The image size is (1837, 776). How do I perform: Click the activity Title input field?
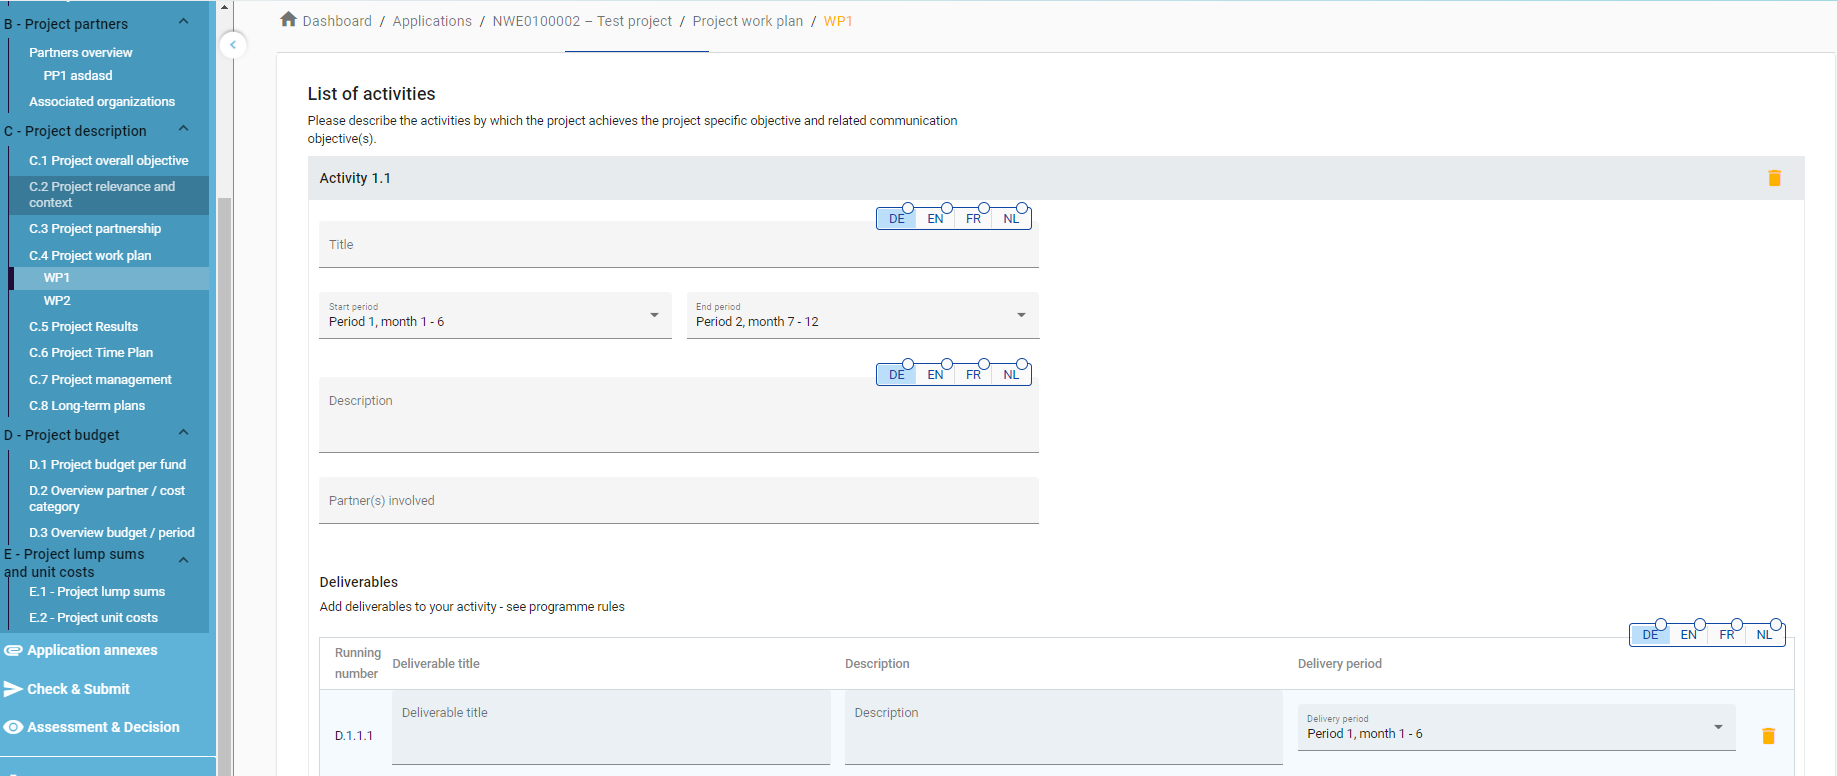tap(678, 246)
